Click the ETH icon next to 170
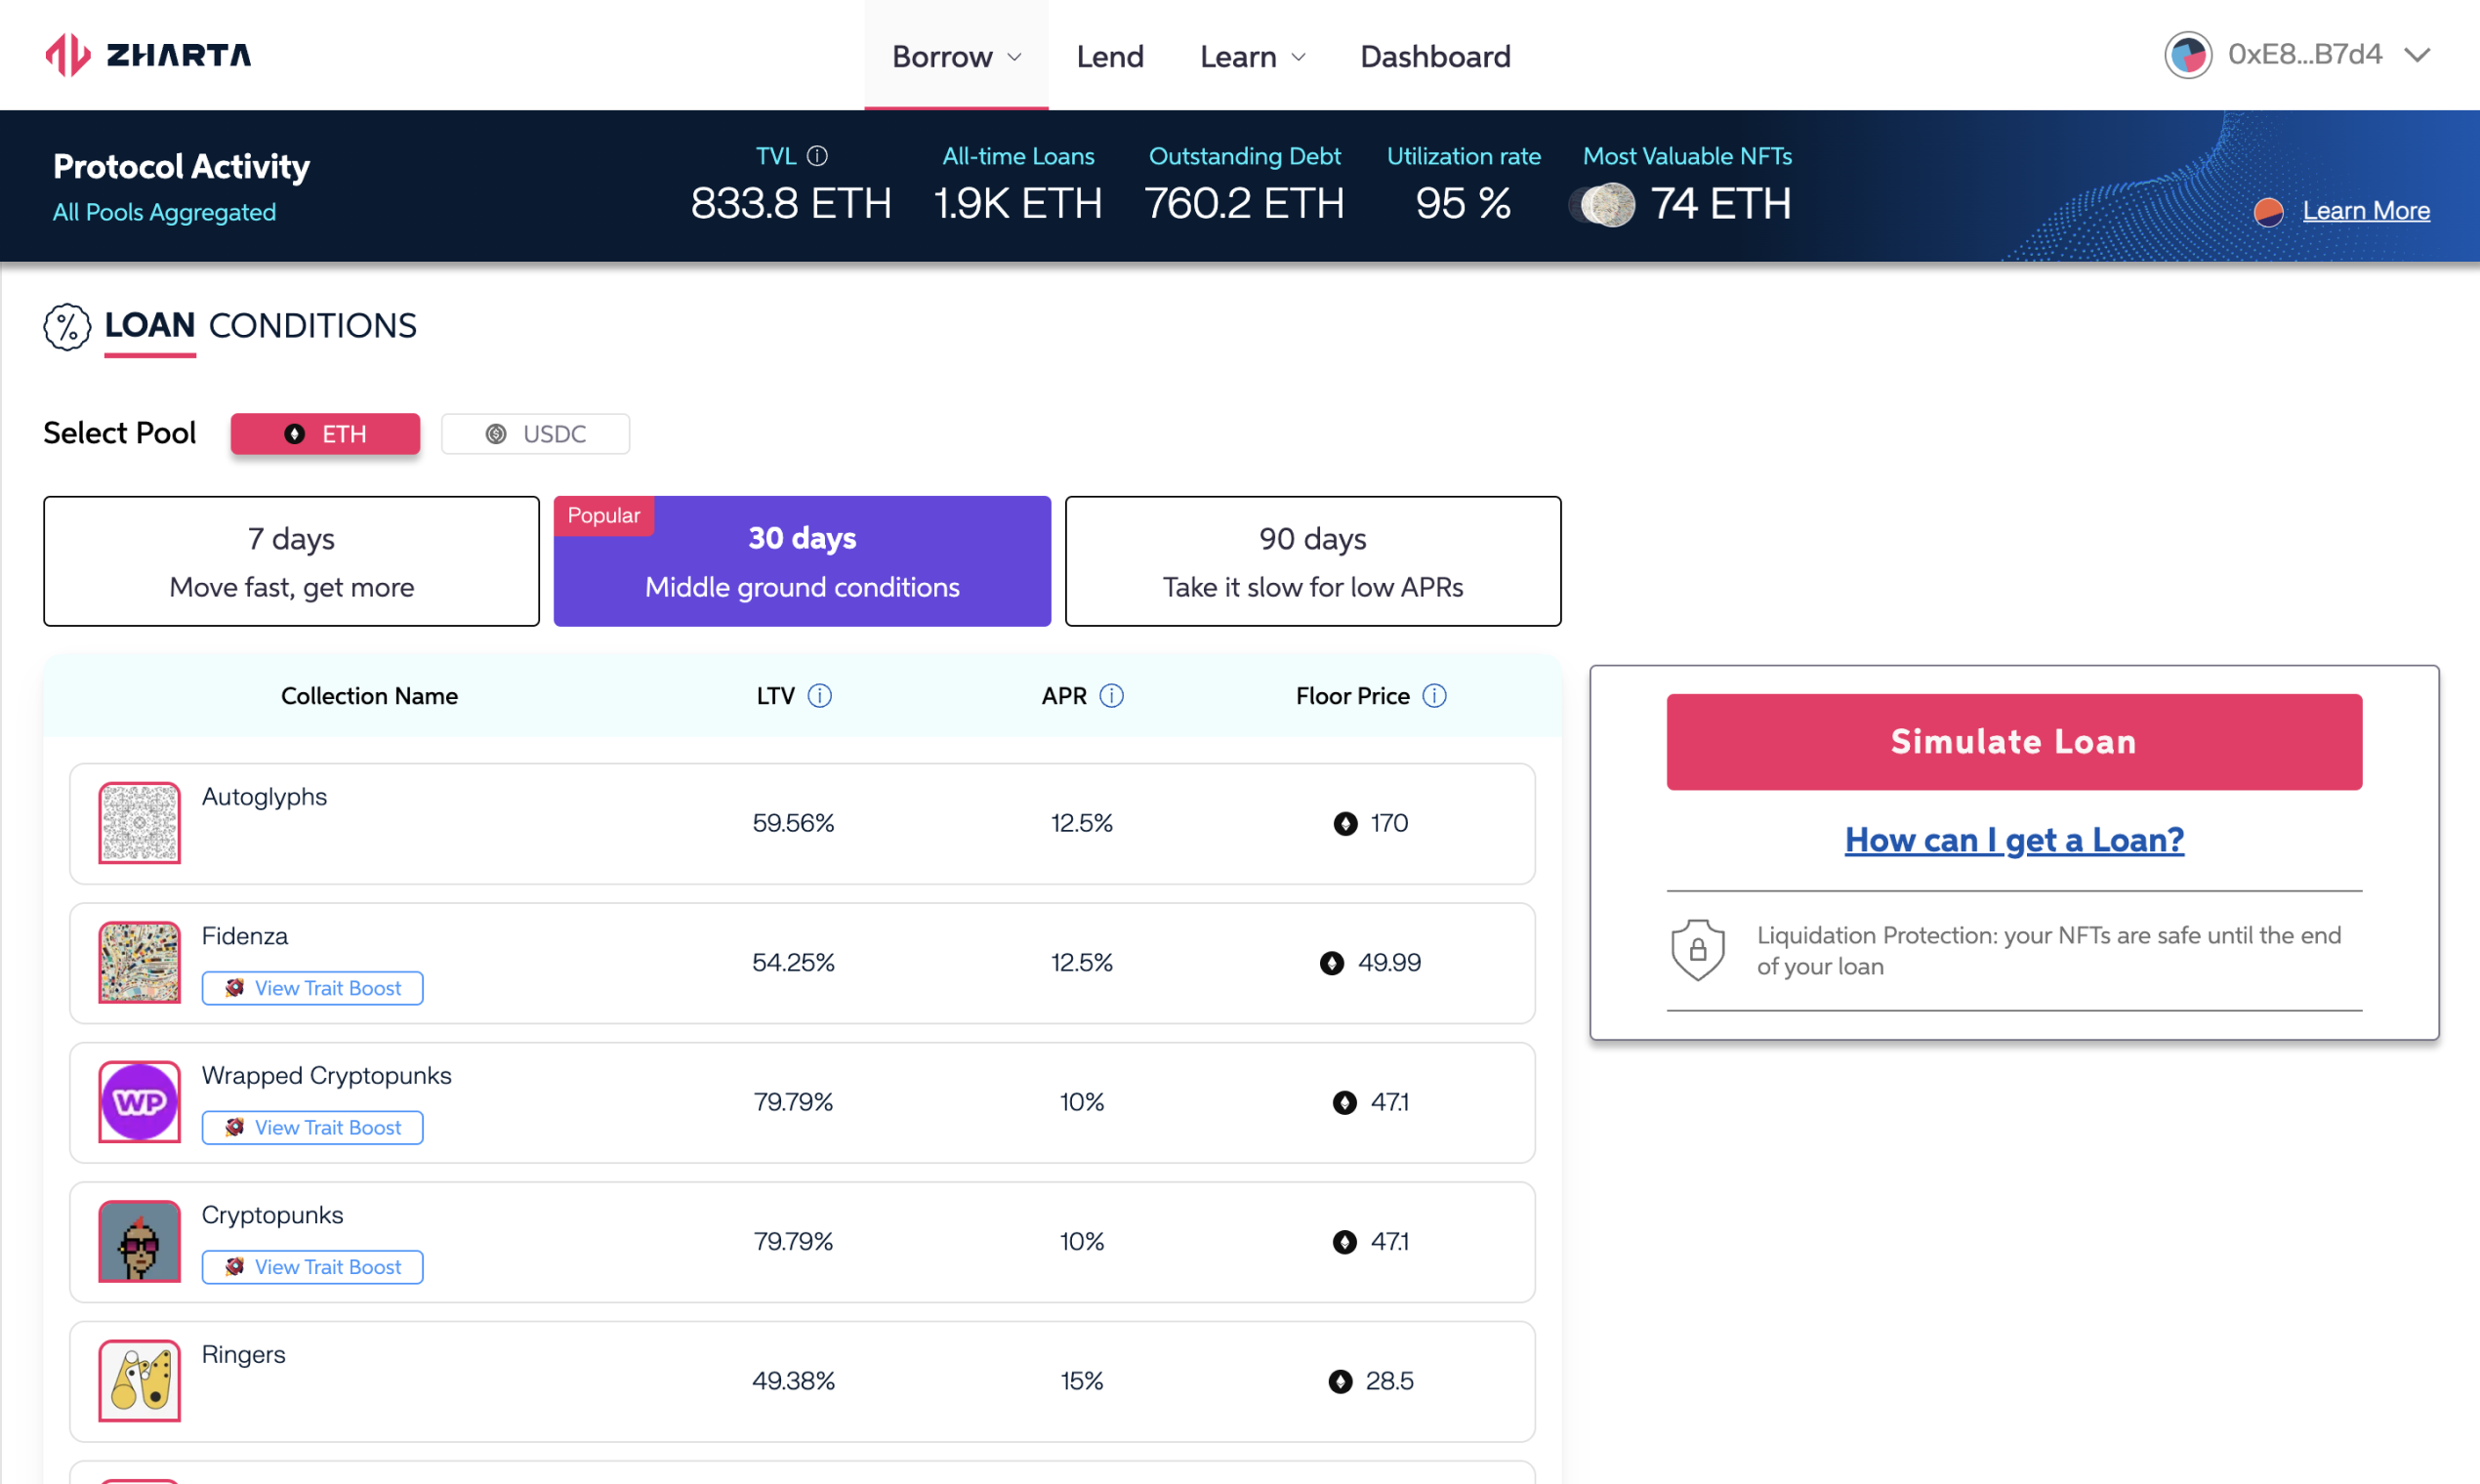The image size is (2480, 1484). [x=1346, y=824]
